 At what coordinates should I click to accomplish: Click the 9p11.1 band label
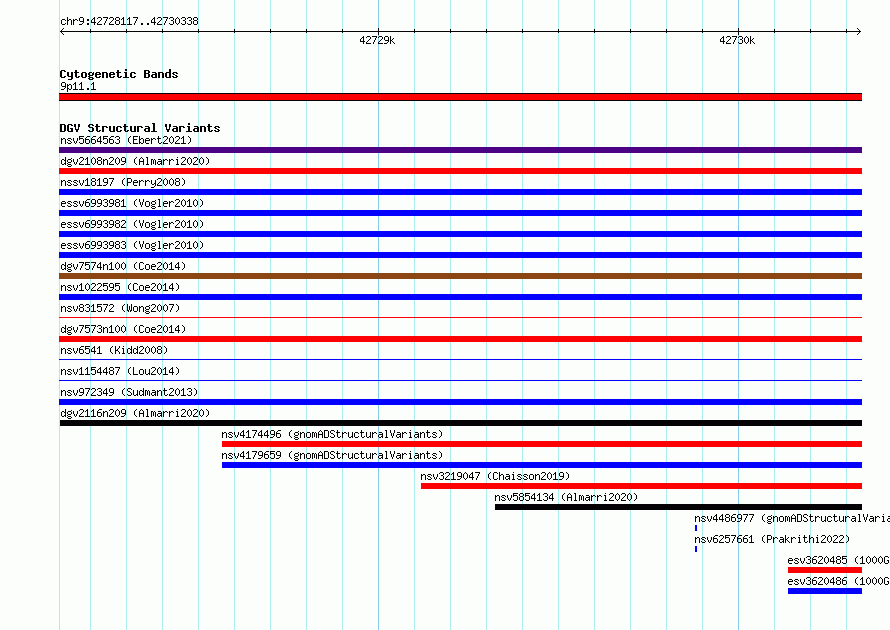click(78, 86)
